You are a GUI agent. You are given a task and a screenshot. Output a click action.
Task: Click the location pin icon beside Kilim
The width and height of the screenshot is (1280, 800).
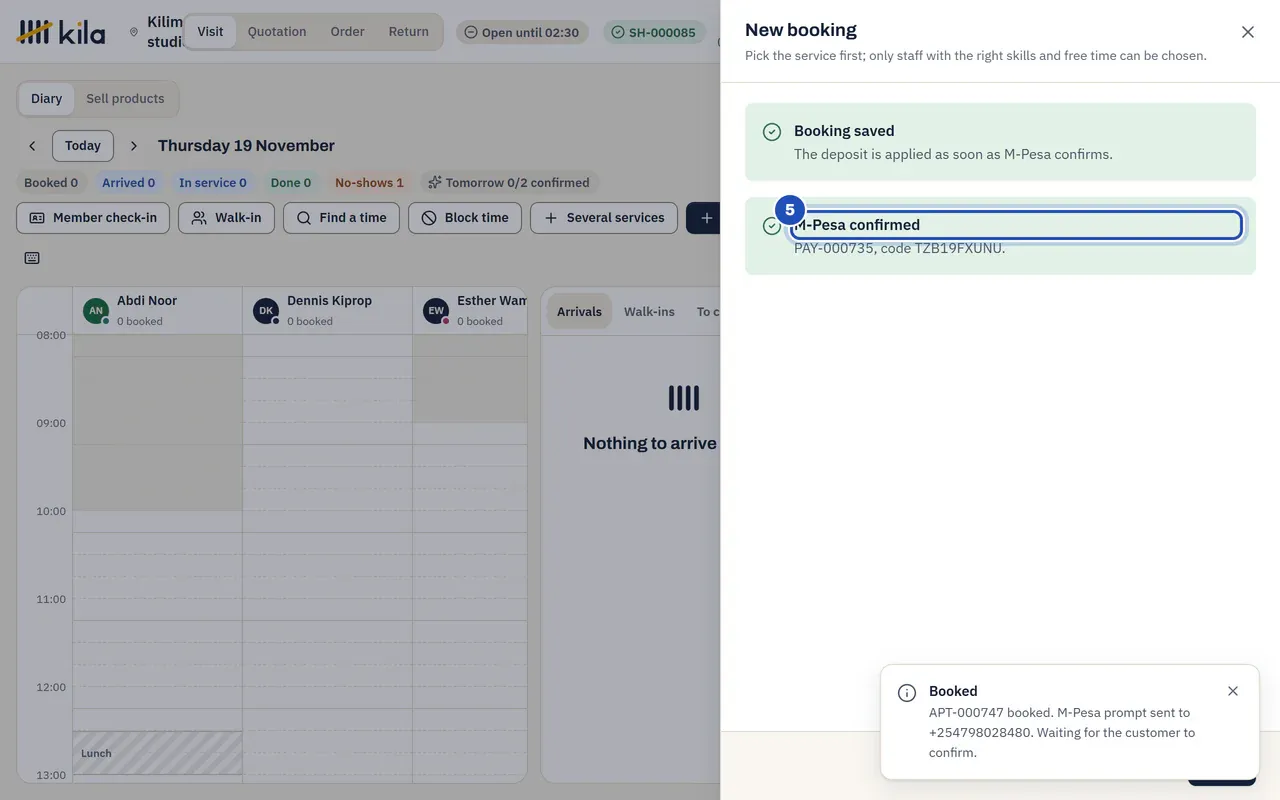134,32
